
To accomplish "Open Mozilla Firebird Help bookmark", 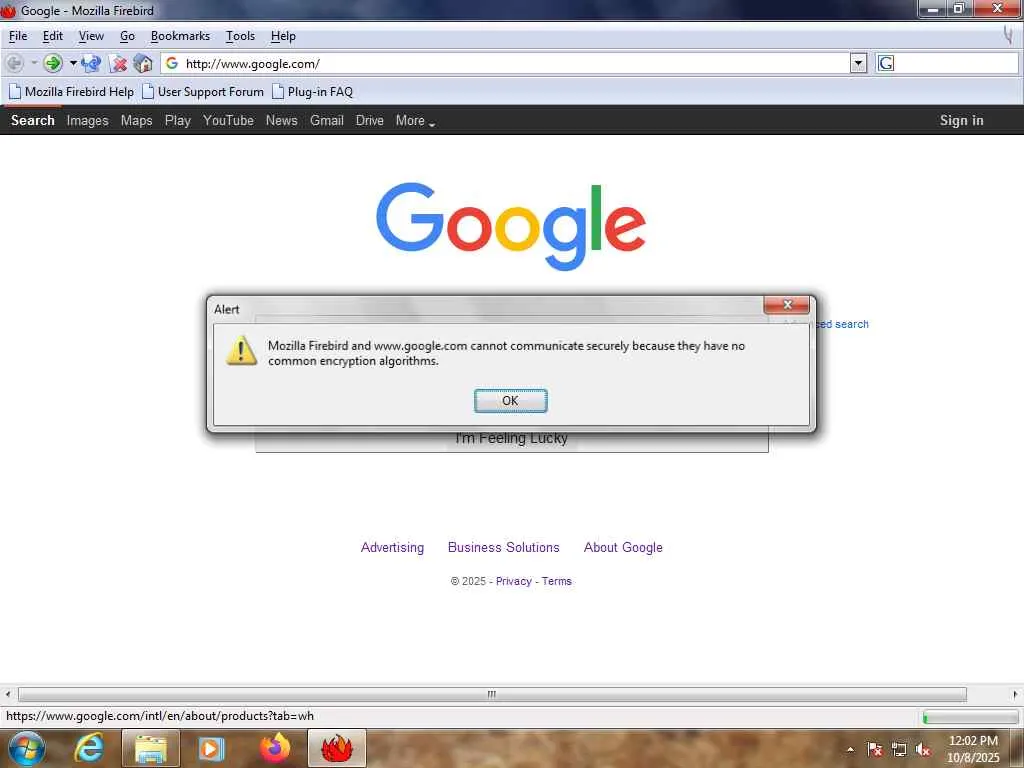I will [72, 92].
